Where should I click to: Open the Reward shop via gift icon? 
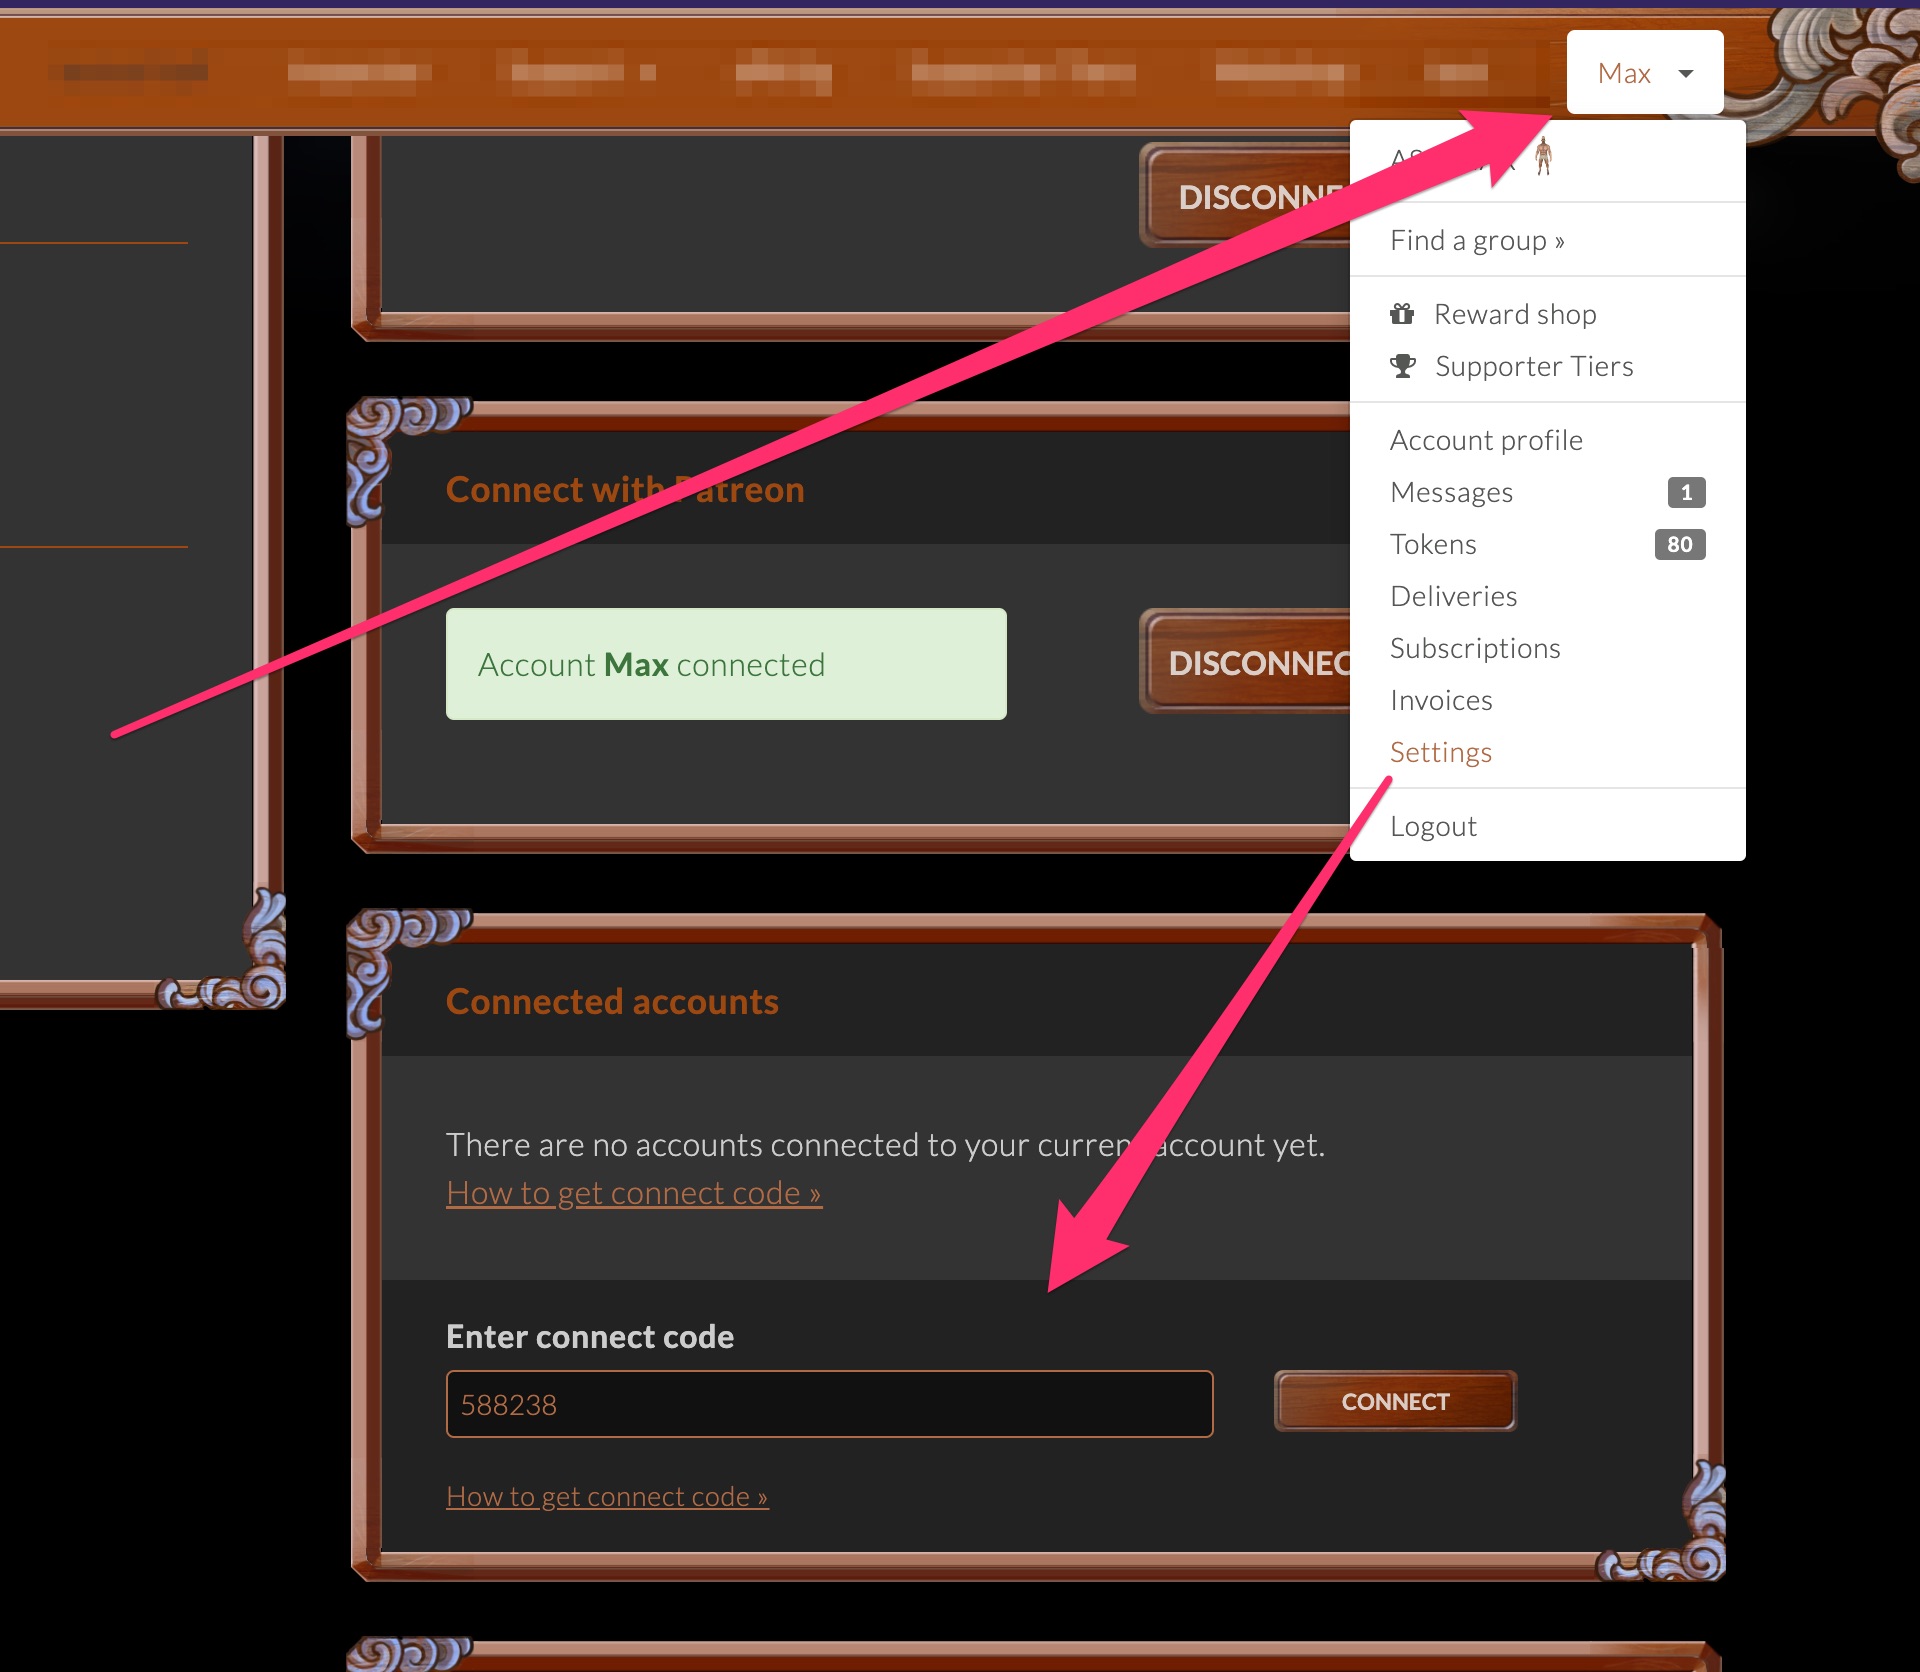1403,313
